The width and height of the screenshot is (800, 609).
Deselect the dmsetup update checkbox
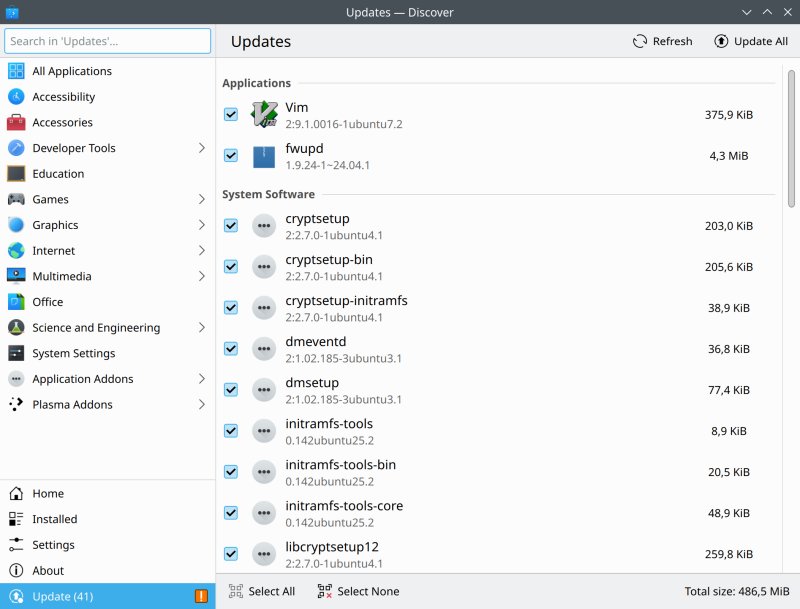coord(231,390)
